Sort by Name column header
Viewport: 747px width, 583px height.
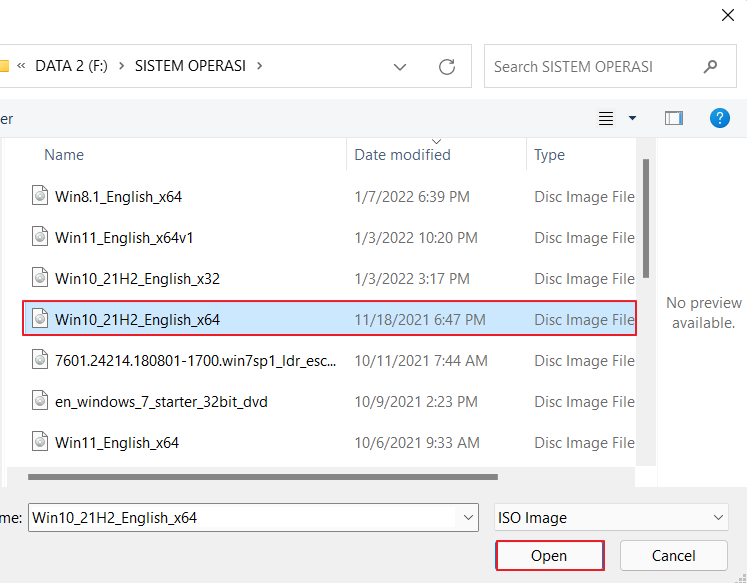click(64, 155)
